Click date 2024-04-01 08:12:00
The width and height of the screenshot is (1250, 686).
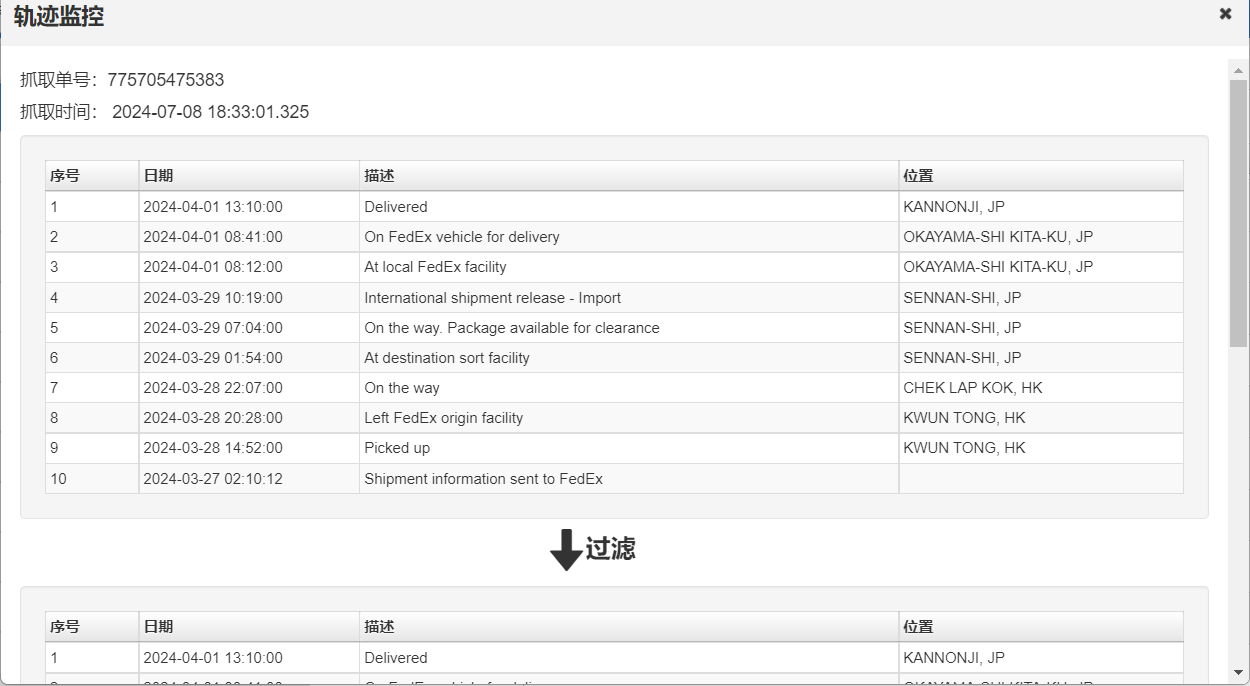[213, 267]
